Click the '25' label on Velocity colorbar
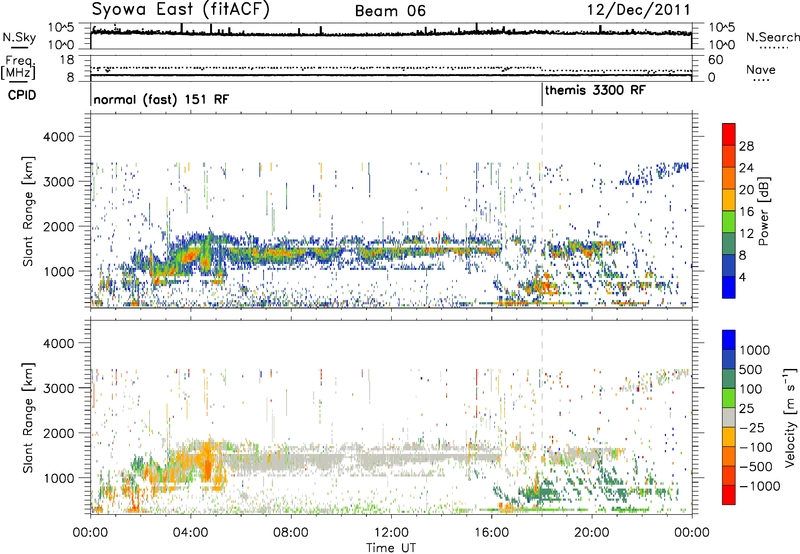 (x=746, y=408)
